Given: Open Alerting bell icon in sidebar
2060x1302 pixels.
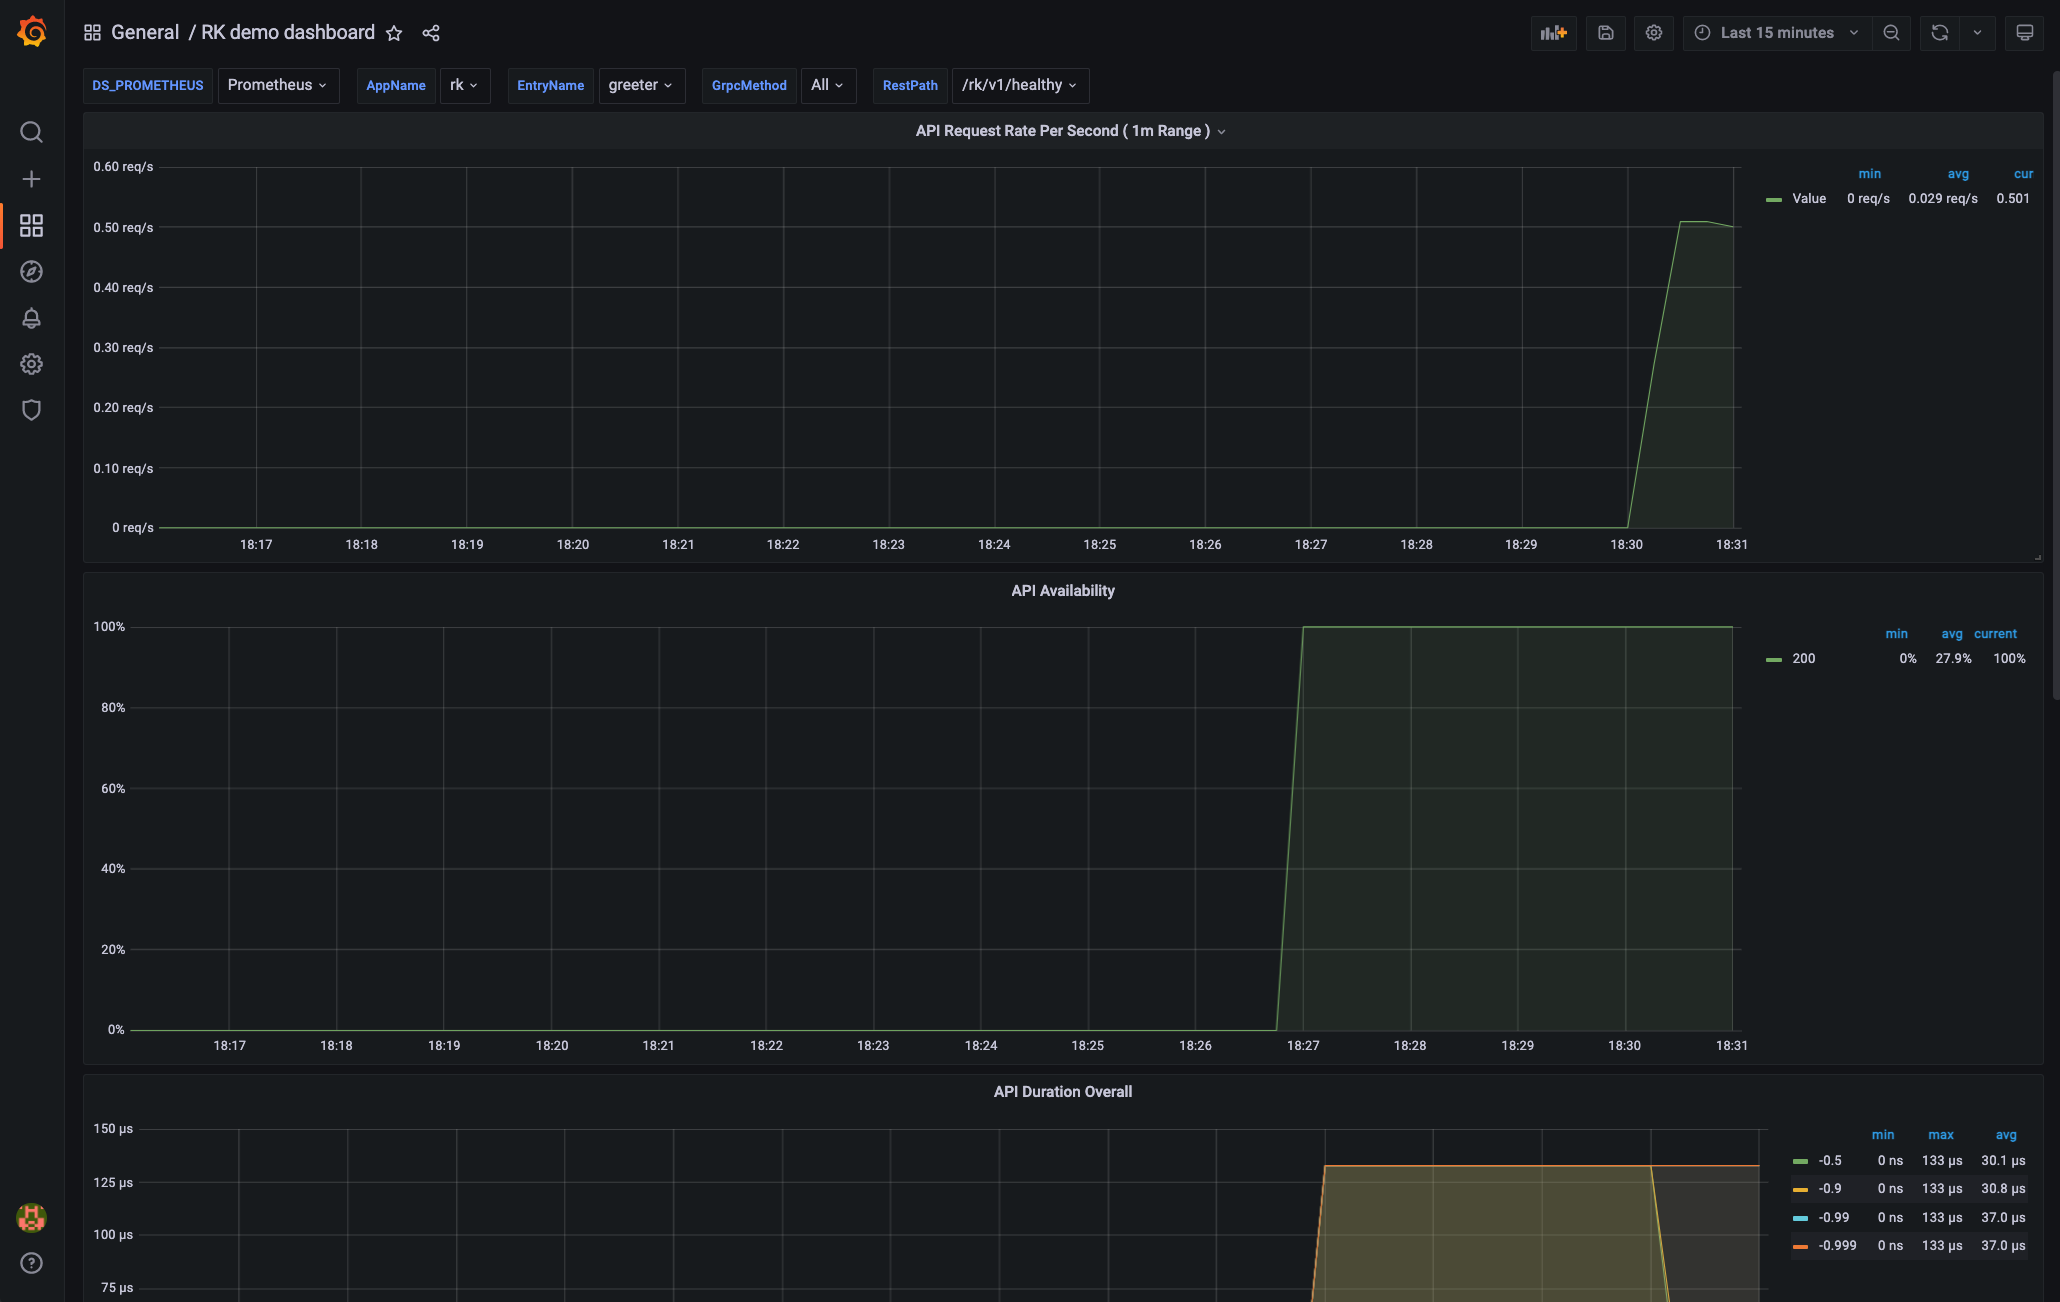Looking at the screenshot, I should tap(32, 318).
